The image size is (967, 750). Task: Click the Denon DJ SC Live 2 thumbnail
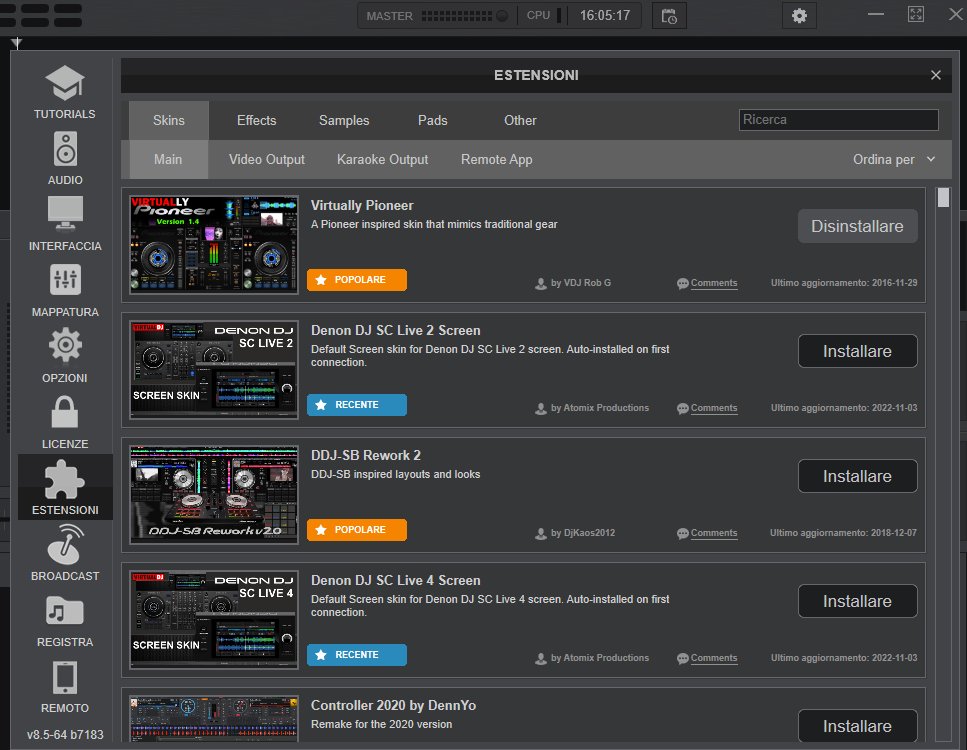[x=214, y=370]
